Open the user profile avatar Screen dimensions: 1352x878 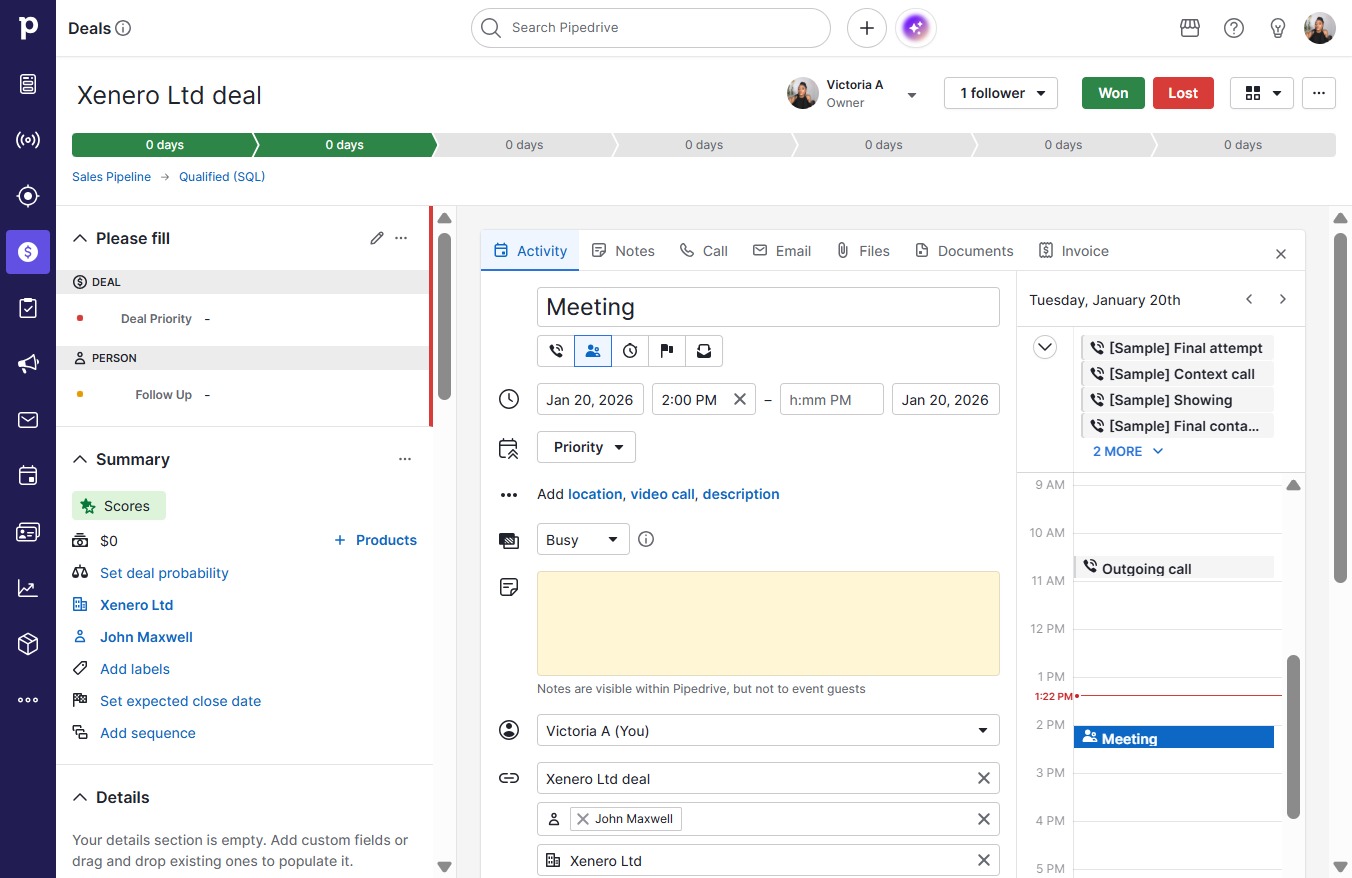(x=1320, y=28)
